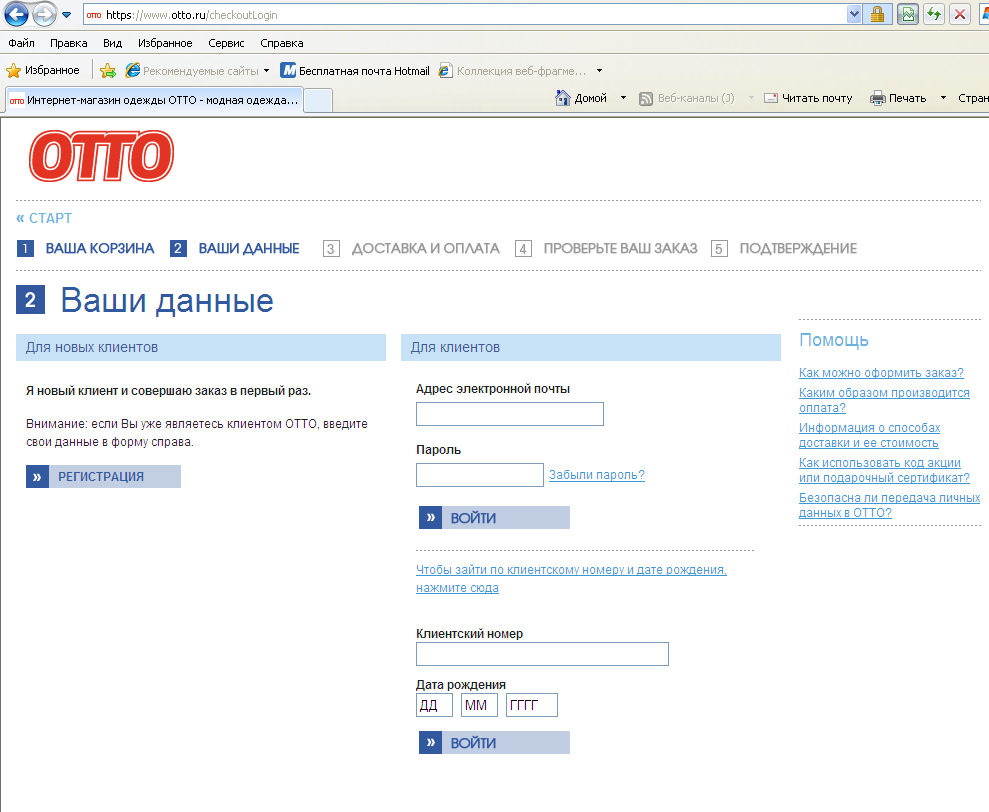Expand the Печать dropdown arrow
Screen dimensions: 989x812
click(x=943, y=98)
